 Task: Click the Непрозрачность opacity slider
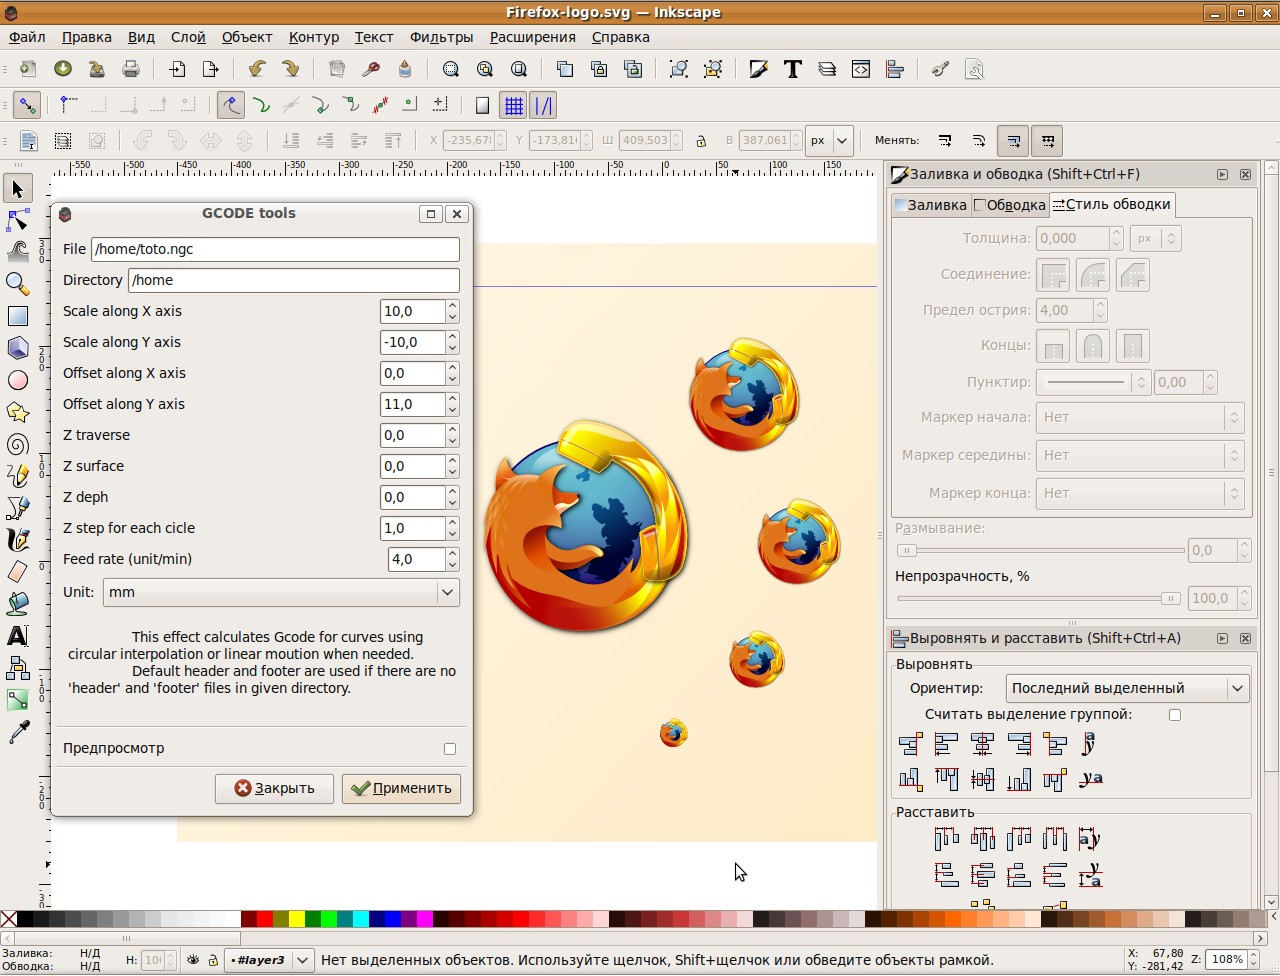click(x=1039, y=598)
